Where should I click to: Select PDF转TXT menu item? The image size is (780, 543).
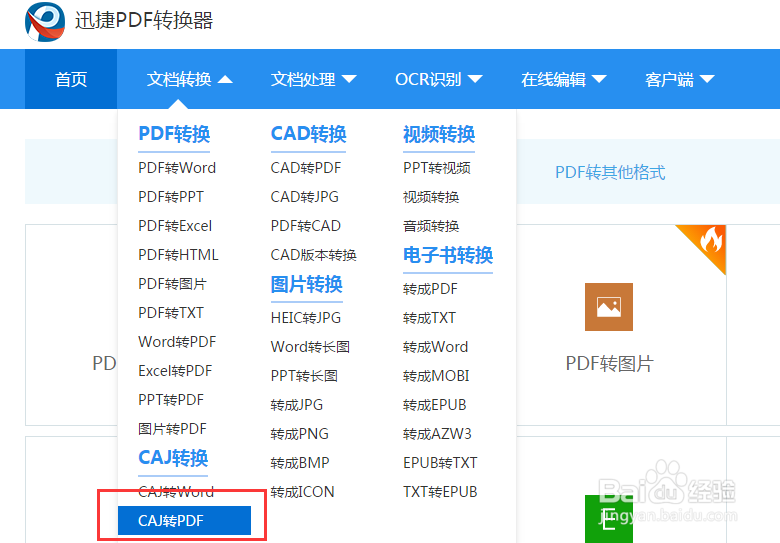[x=171, y=313]
